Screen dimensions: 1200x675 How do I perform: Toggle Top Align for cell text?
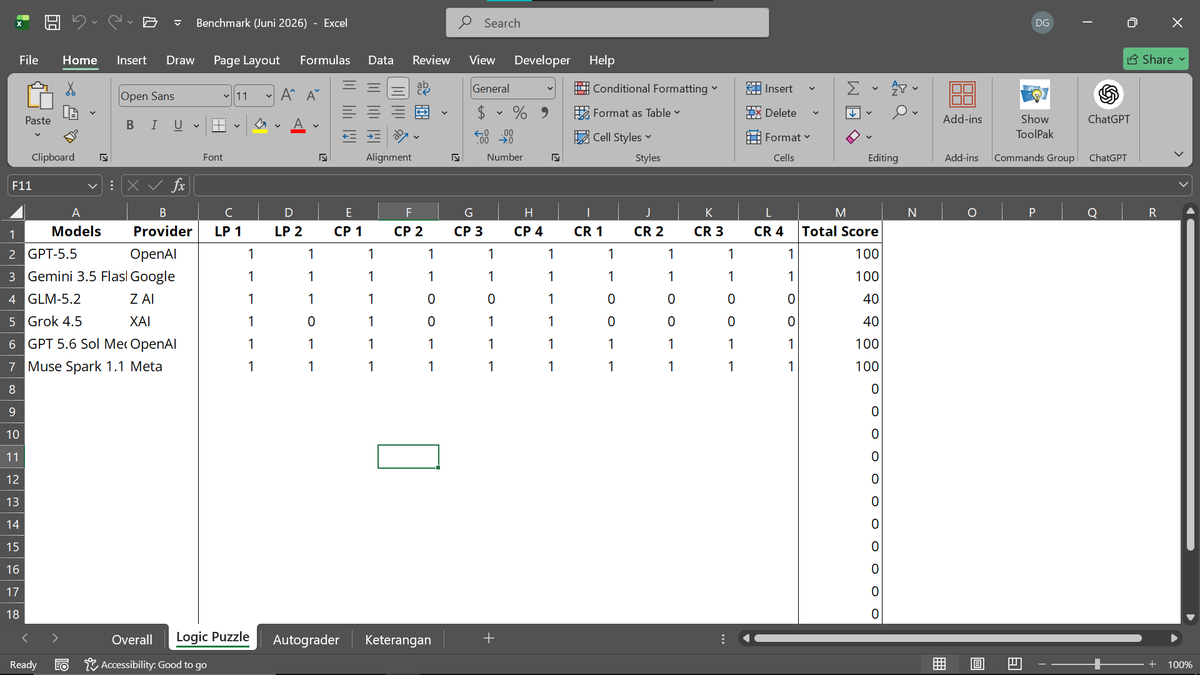[350, 88]
